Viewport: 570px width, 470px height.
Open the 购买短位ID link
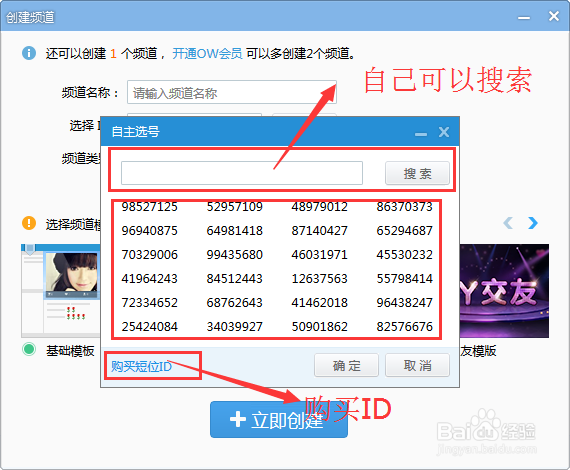pyautogui.click(x=141, y=366)
